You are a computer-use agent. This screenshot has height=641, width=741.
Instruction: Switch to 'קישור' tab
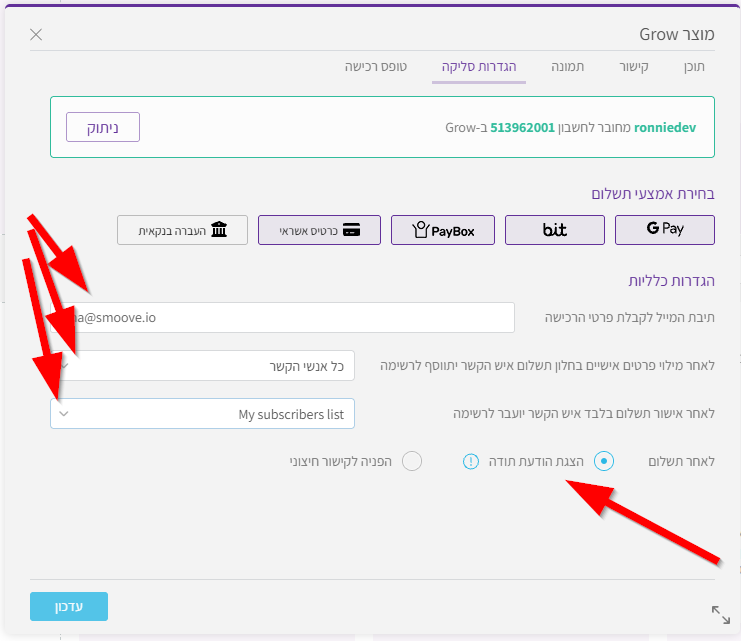click(635, 67)
